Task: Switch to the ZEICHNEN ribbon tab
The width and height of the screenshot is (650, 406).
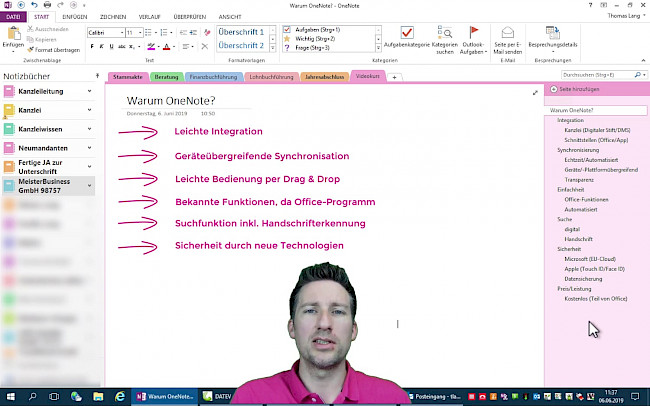Action: (113, 17)
